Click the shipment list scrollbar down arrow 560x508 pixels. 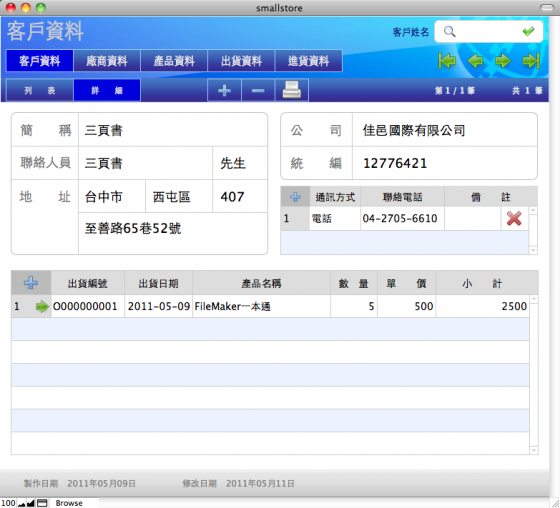pos(534,450)
